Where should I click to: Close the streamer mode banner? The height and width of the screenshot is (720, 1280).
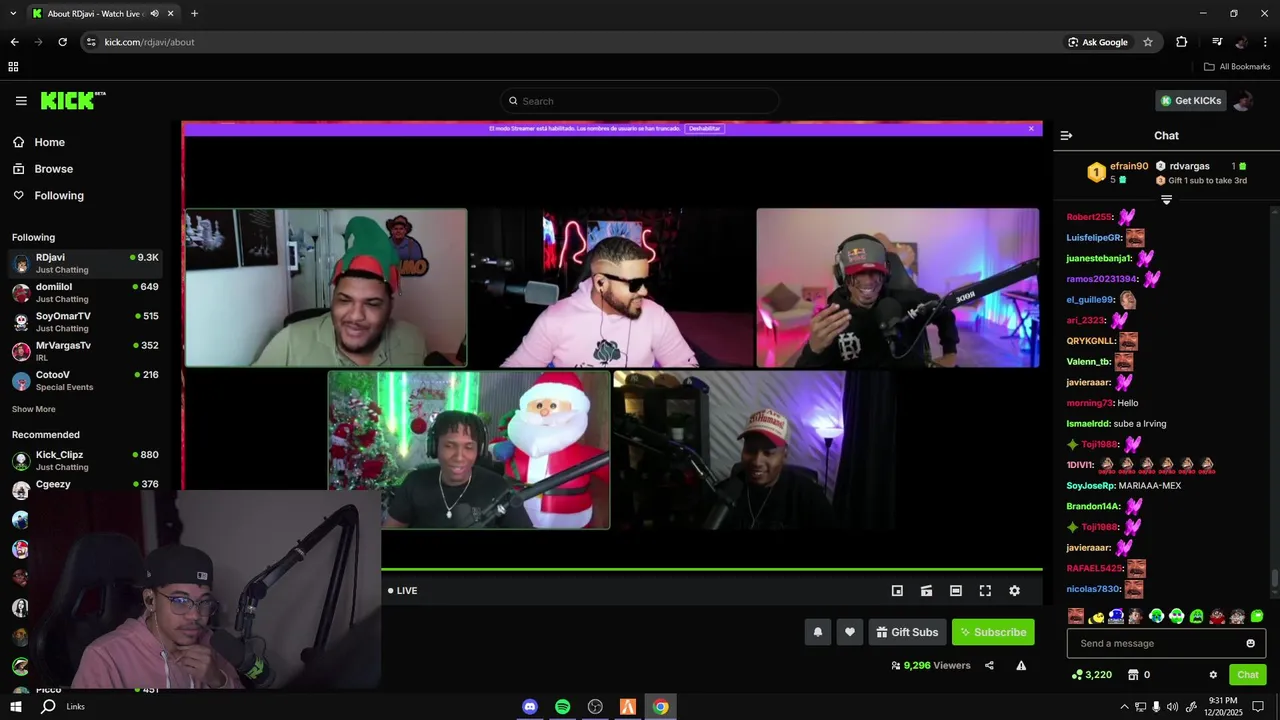(x=1031, y=128)
